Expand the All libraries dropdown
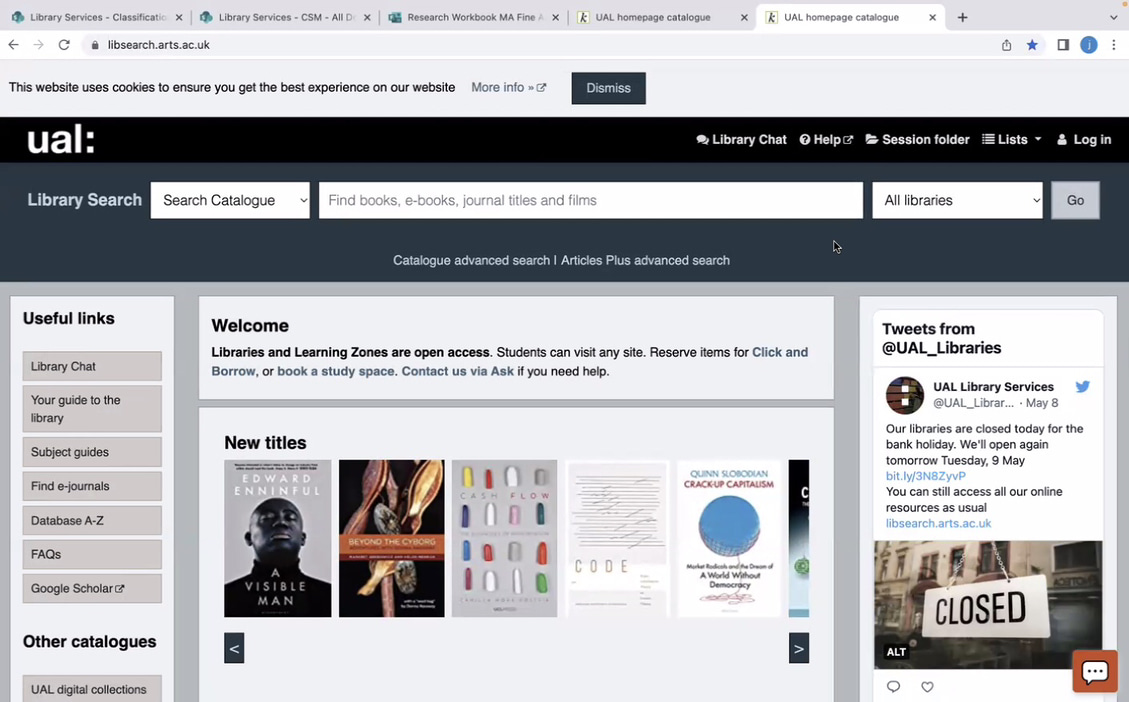The height and width of the screenshot is (702, 1129). point(957,200)
